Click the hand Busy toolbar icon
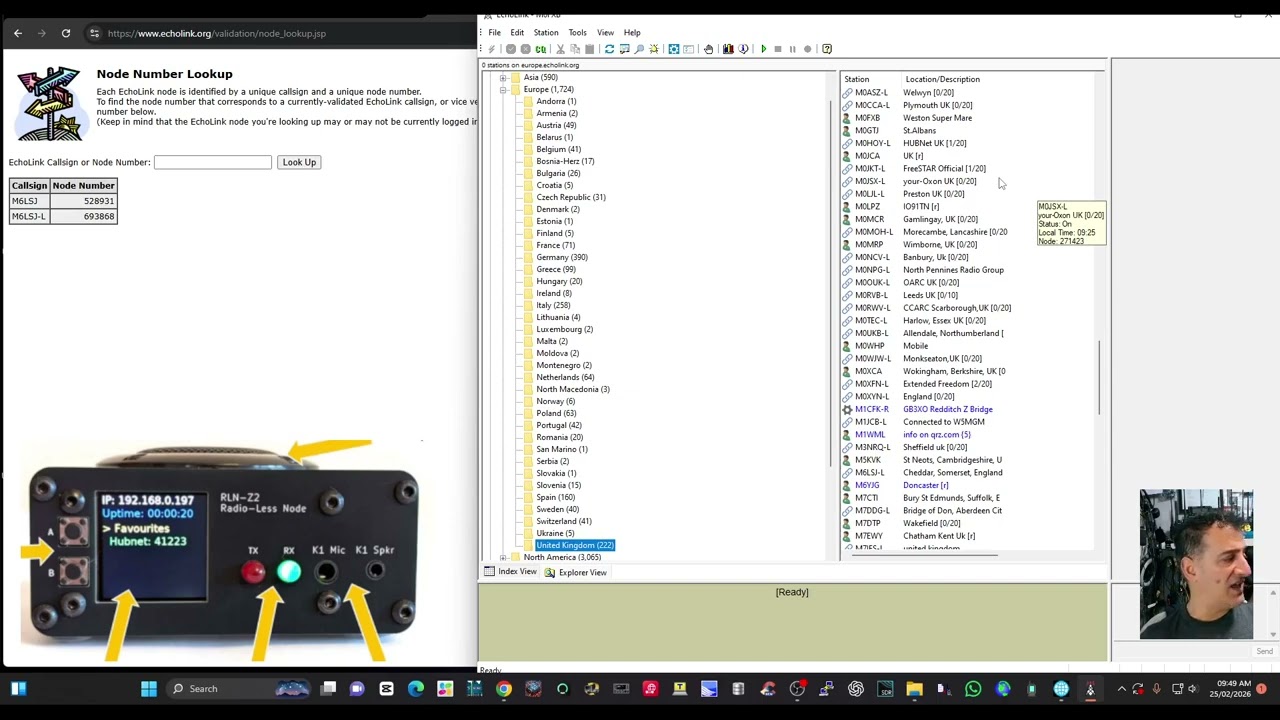Screen dimensions: 1280x720 (708, 49)
